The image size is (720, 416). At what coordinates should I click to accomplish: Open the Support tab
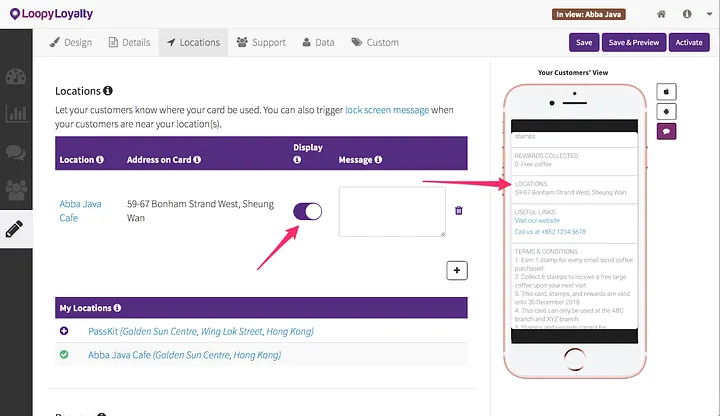point(261,42)
